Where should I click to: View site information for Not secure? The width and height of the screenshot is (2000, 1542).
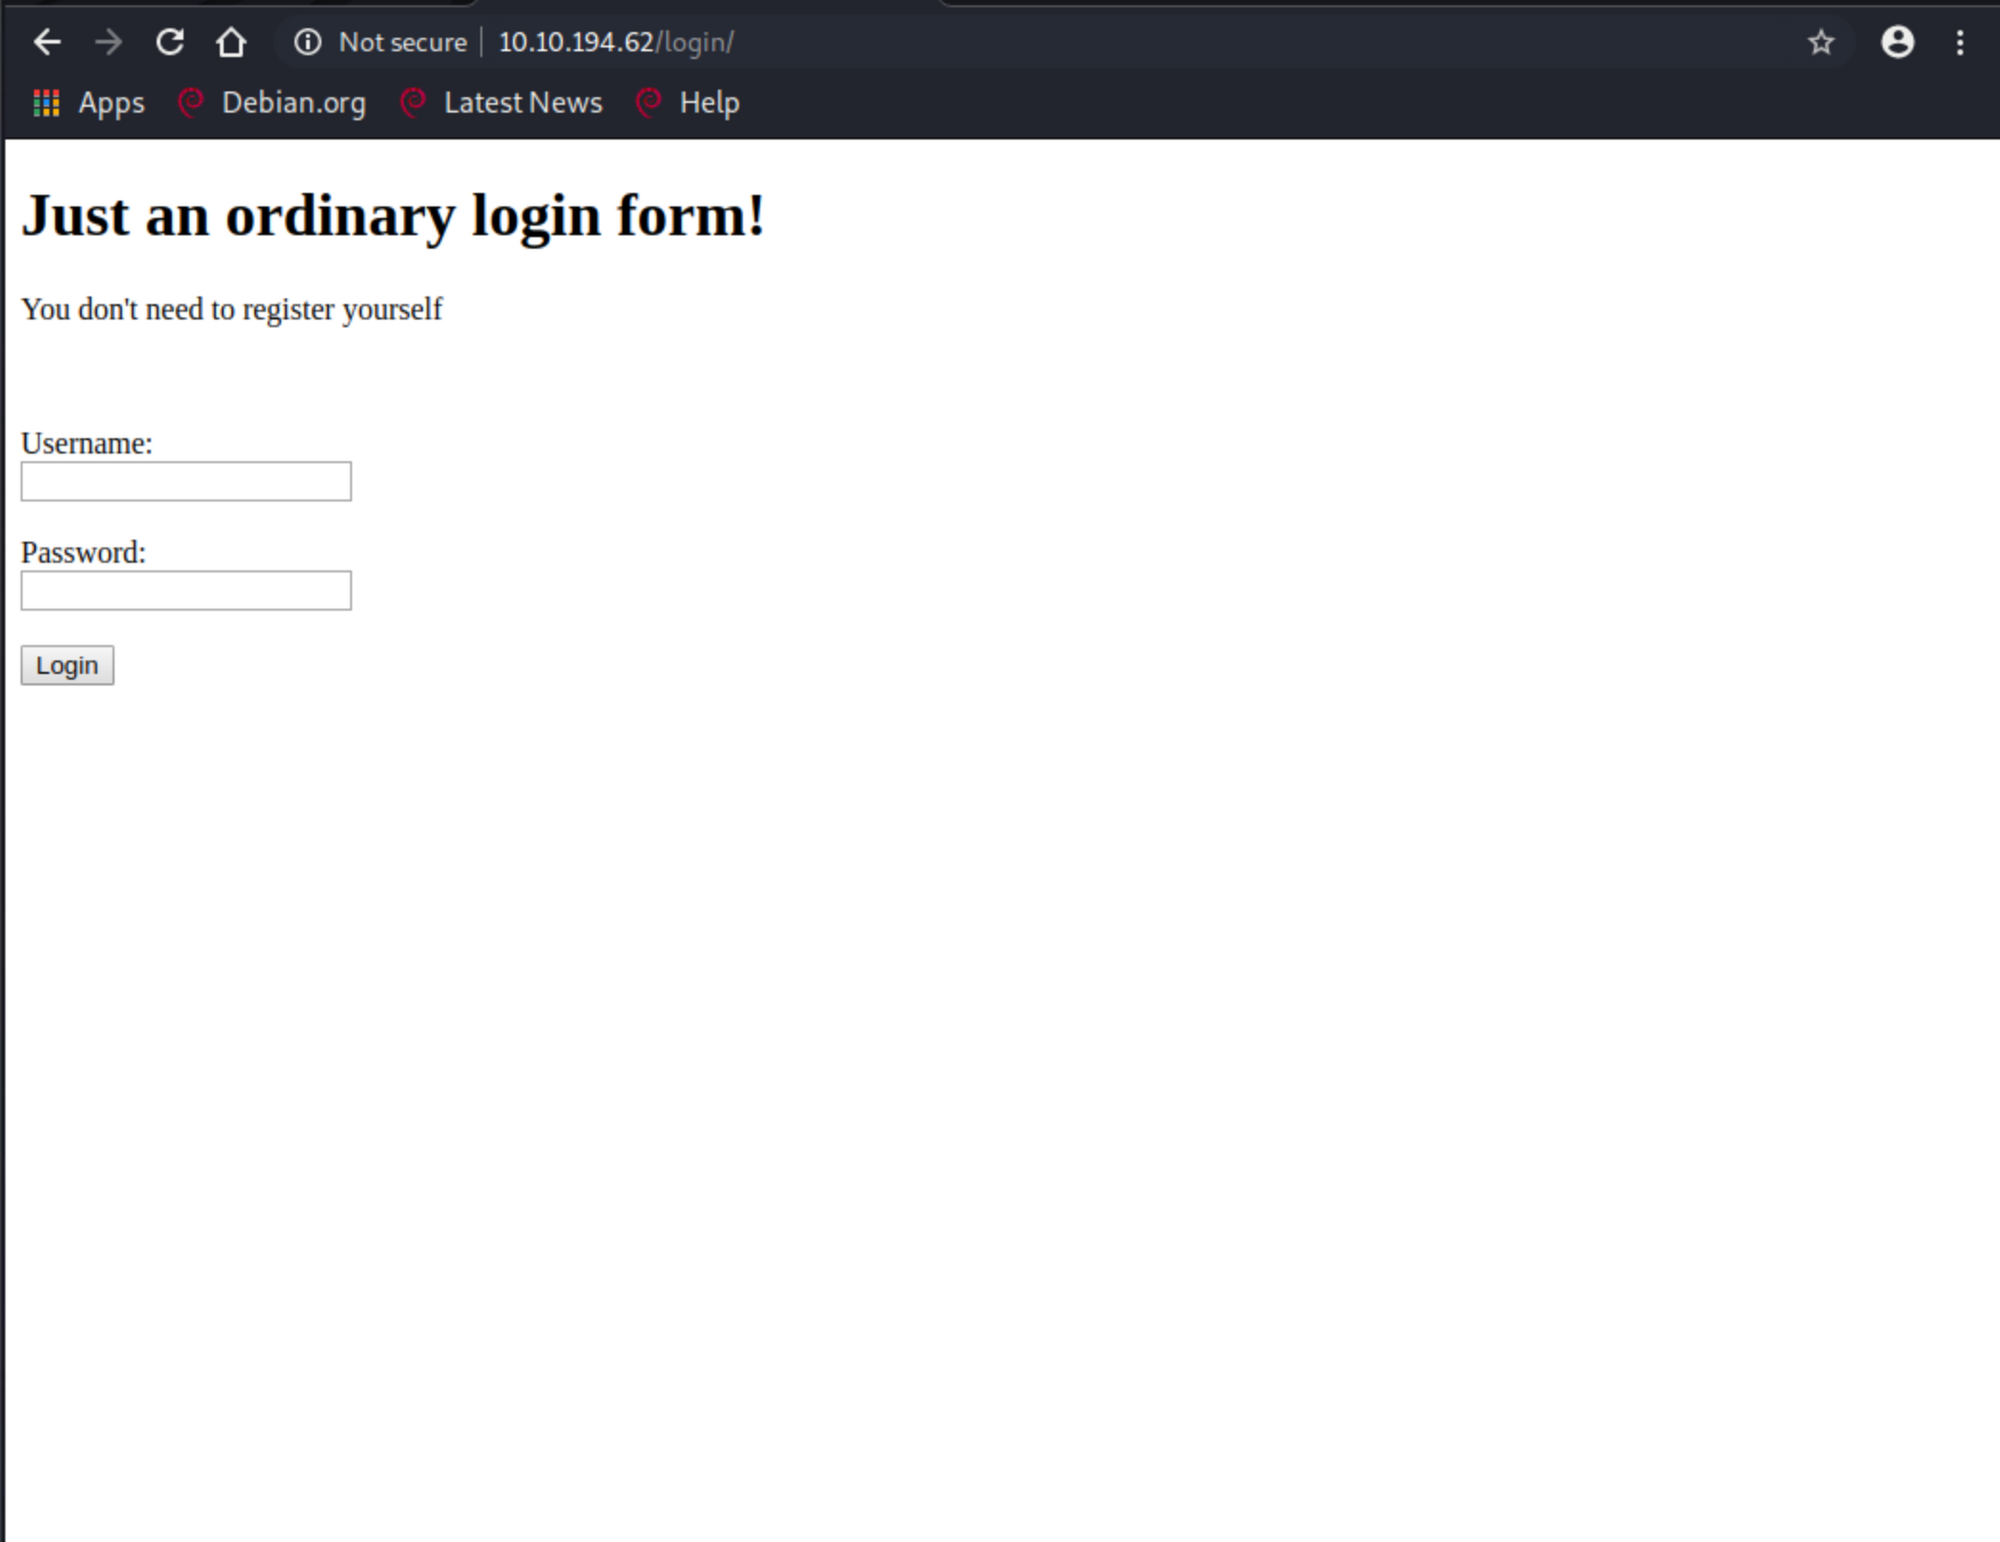(308, 42)
